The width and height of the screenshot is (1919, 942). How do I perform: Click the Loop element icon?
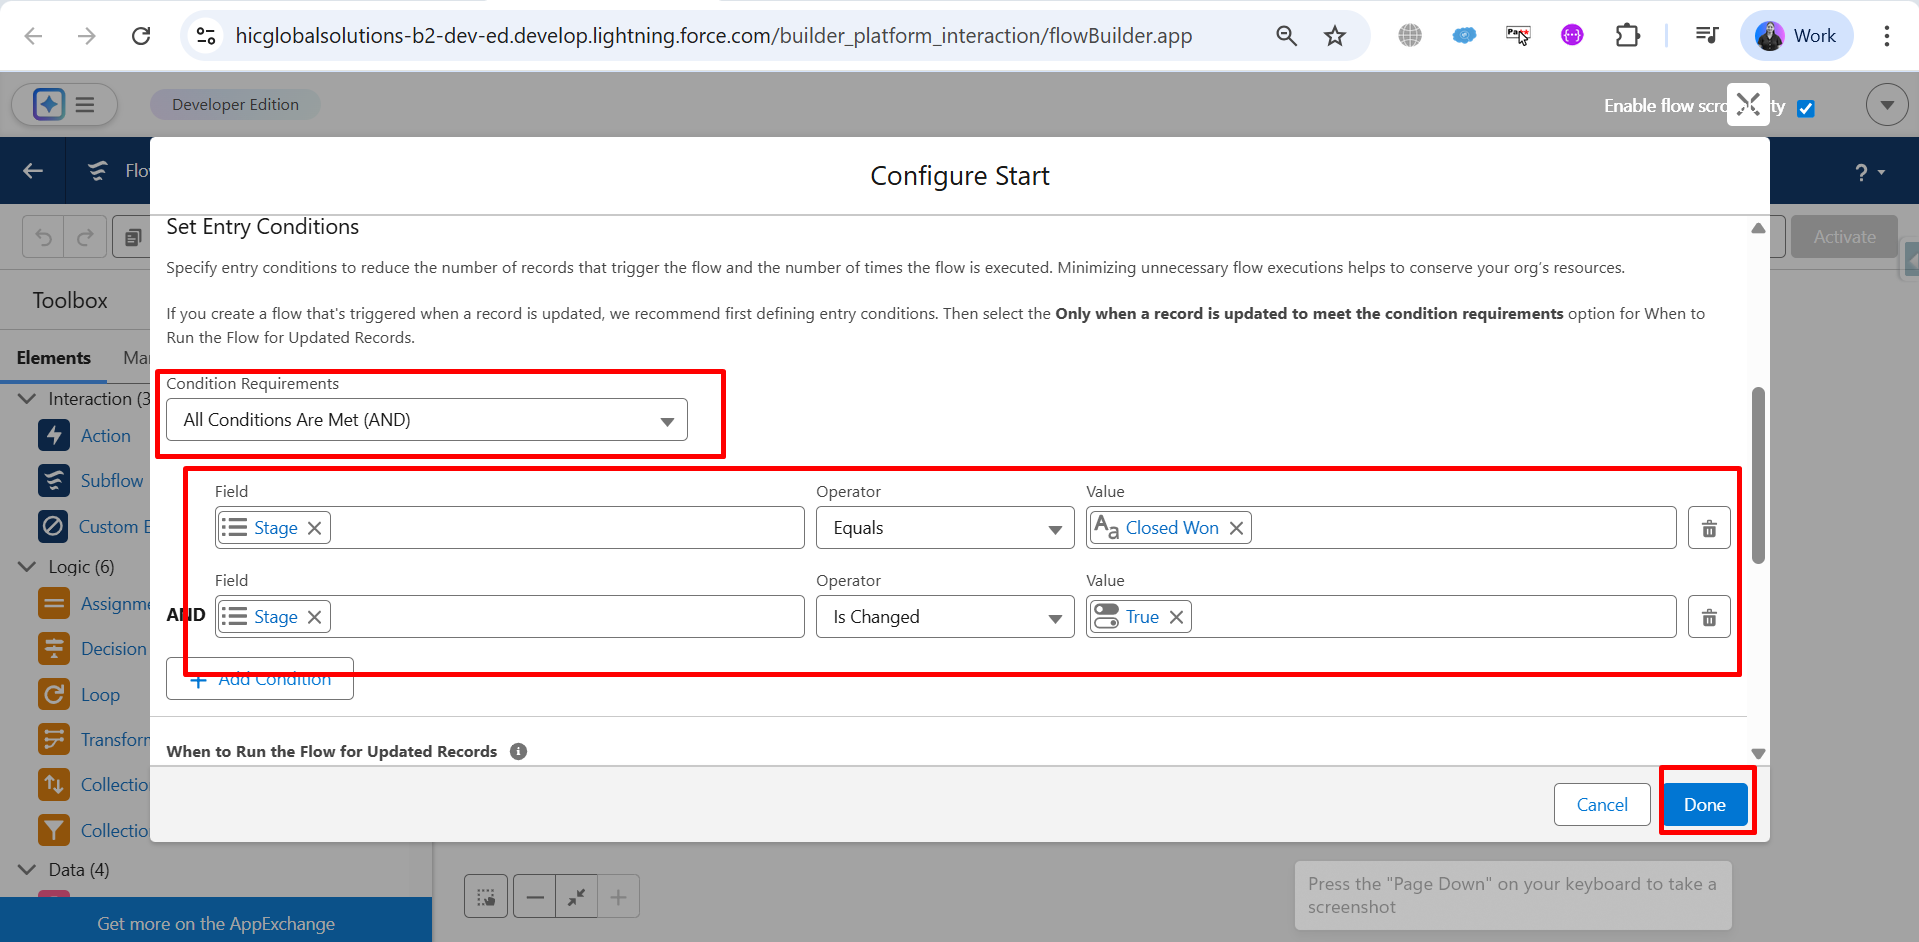click(54, 694)
